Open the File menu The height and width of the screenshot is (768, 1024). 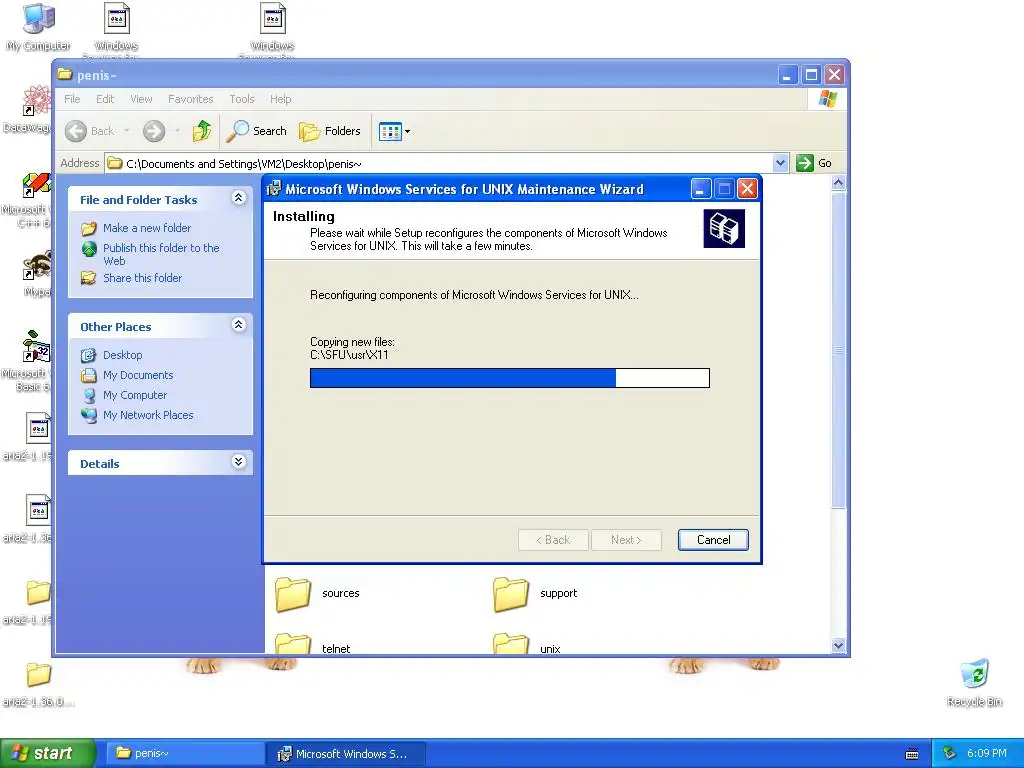(72, 99)
